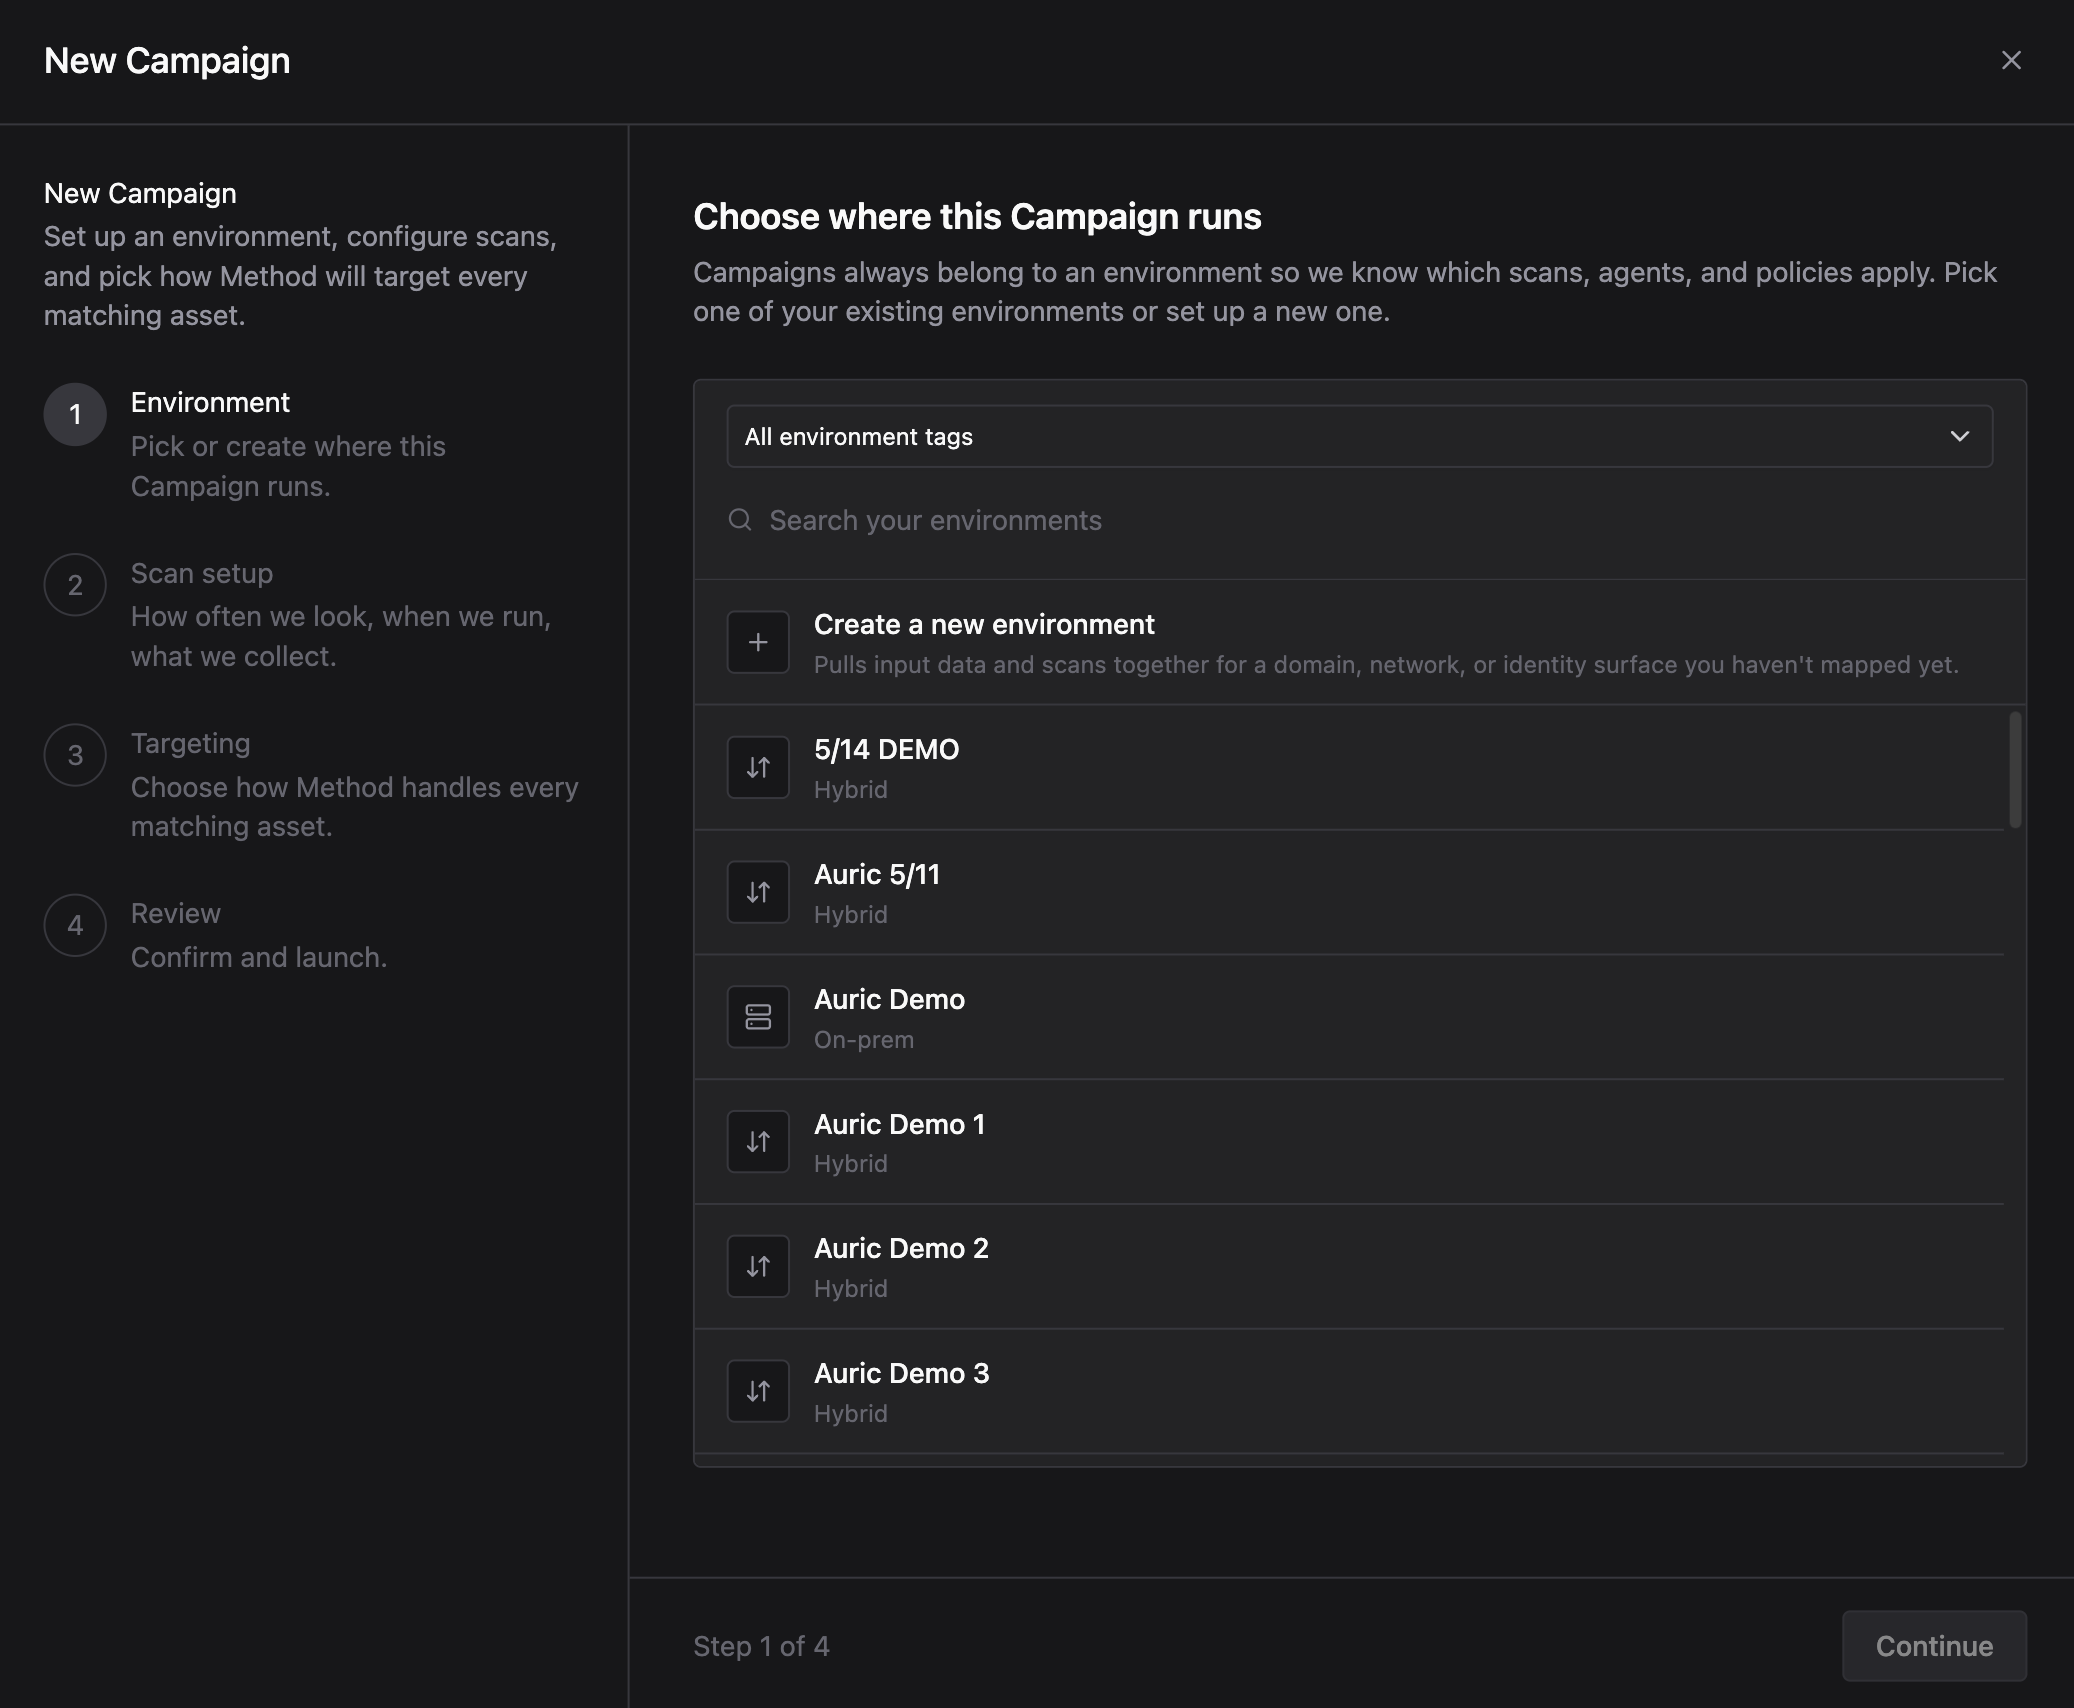Open the All environment tags dropdown
Viewport: 2074px width, 1708px height.
[1359, 436]
